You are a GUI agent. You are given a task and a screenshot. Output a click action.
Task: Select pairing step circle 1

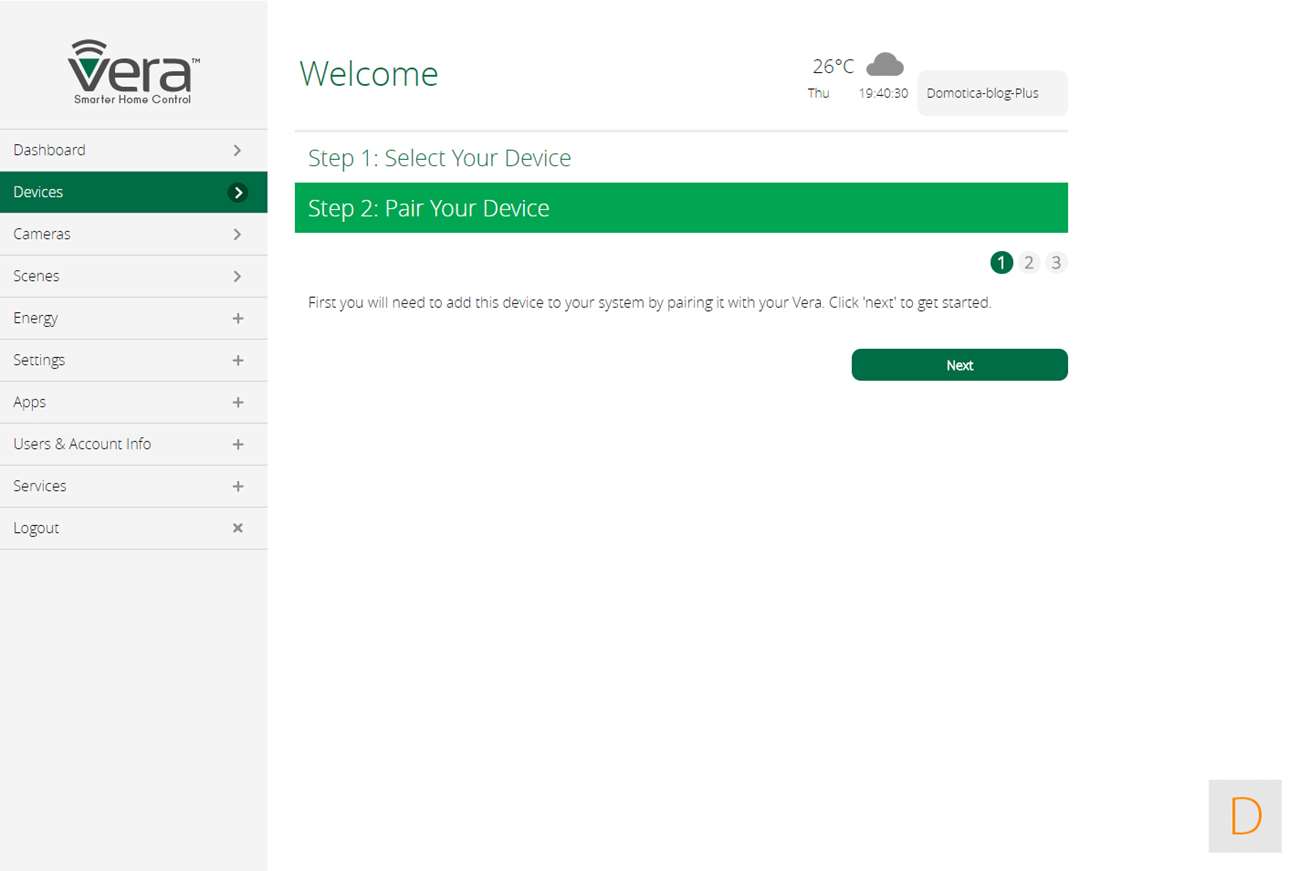pos(1001,263)
